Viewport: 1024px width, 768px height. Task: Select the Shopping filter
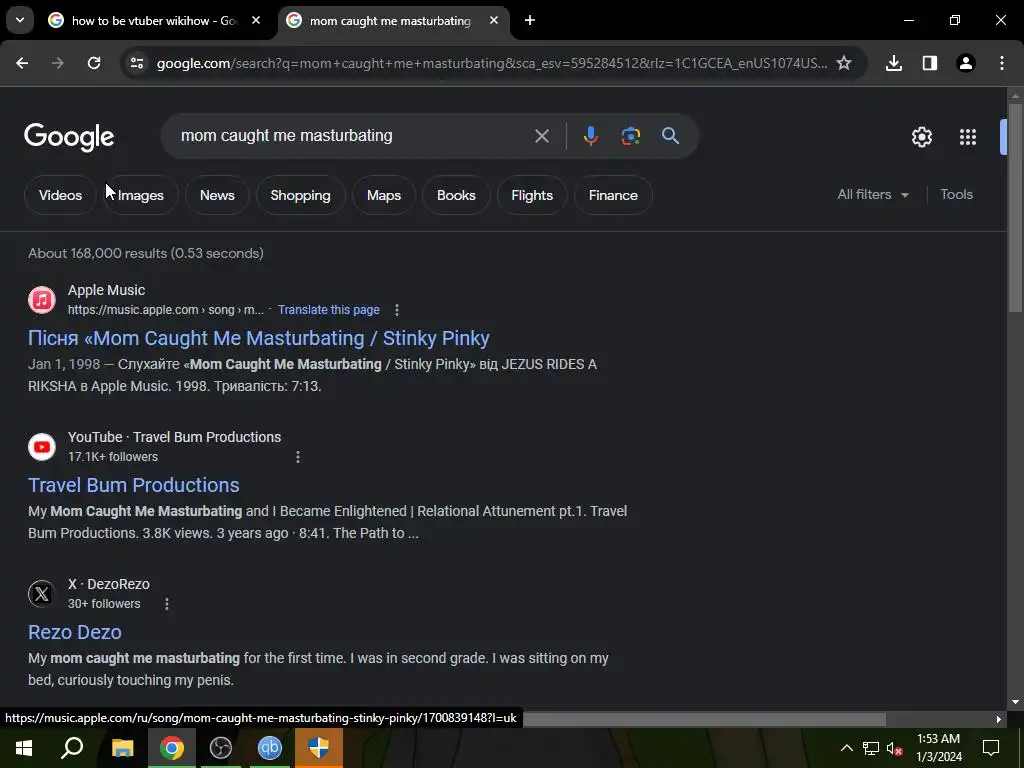click(x=300, y=195)
